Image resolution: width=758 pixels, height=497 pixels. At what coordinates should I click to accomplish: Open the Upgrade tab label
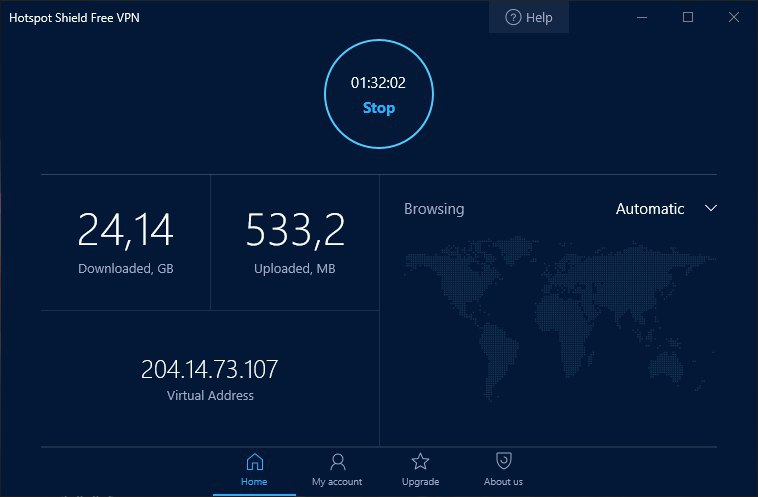pos(421,482)
